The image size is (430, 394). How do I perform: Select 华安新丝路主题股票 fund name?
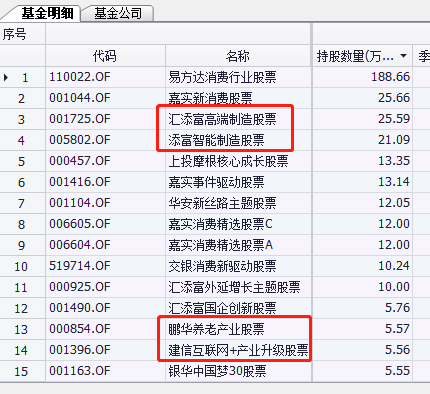click(x=222, y=203)
